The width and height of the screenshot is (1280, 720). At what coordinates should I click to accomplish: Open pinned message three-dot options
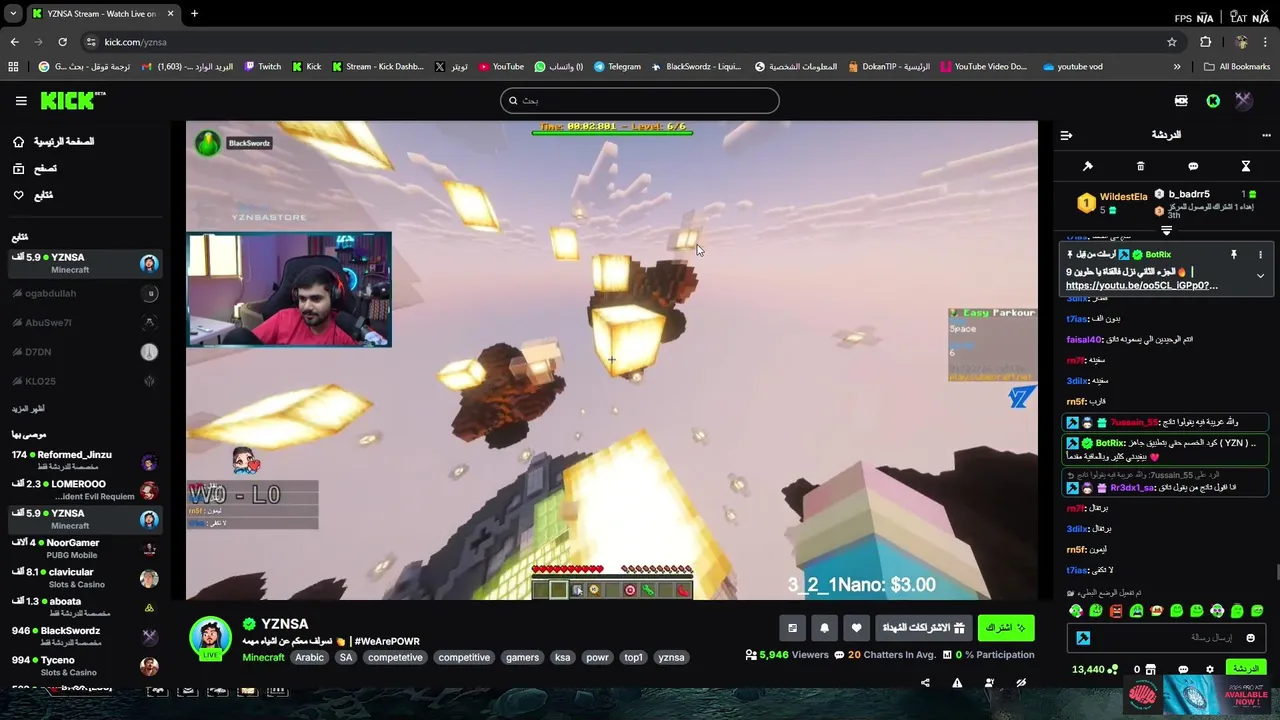click(x=1260, y=255)
